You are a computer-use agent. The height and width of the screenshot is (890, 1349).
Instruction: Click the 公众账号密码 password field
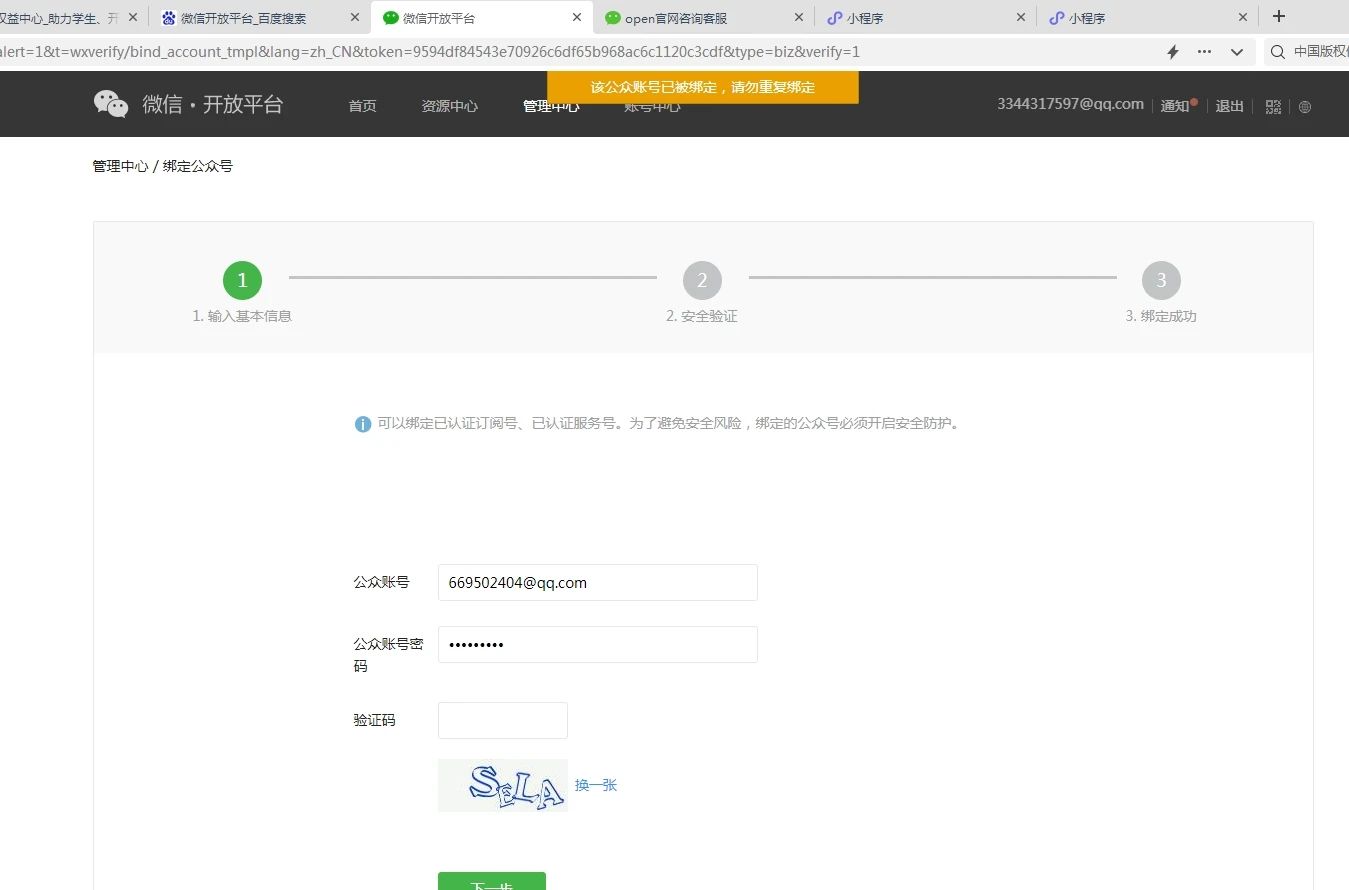tap(597, 644)
